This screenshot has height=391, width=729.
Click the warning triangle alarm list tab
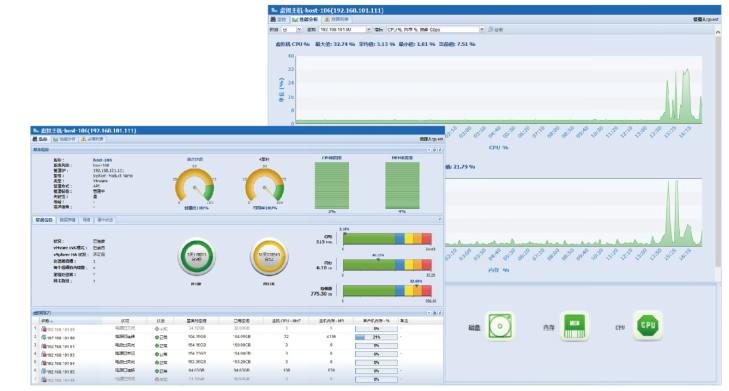pyautogui.click(x=336, y=20)
